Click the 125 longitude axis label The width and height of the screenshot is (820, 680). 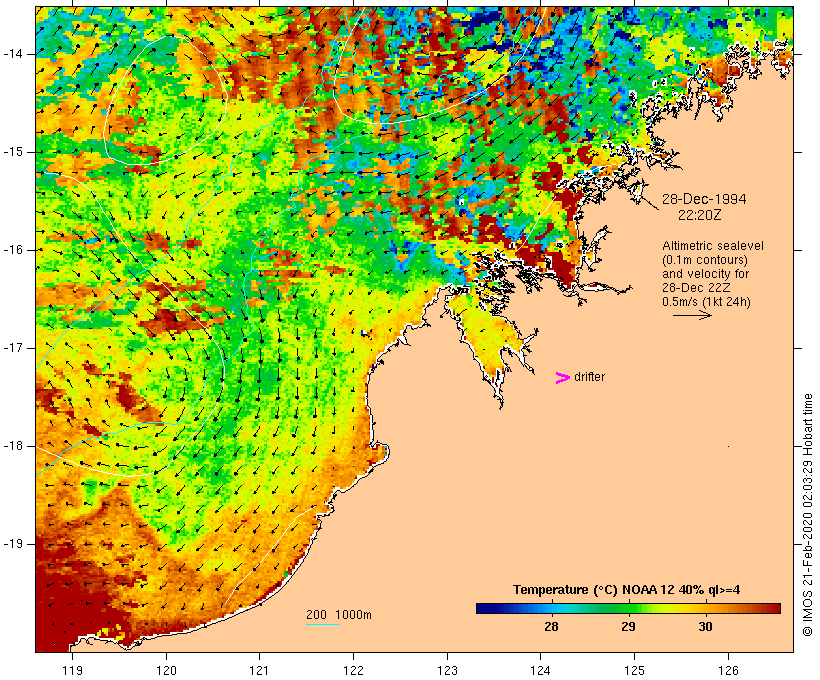tap(635, 670)
